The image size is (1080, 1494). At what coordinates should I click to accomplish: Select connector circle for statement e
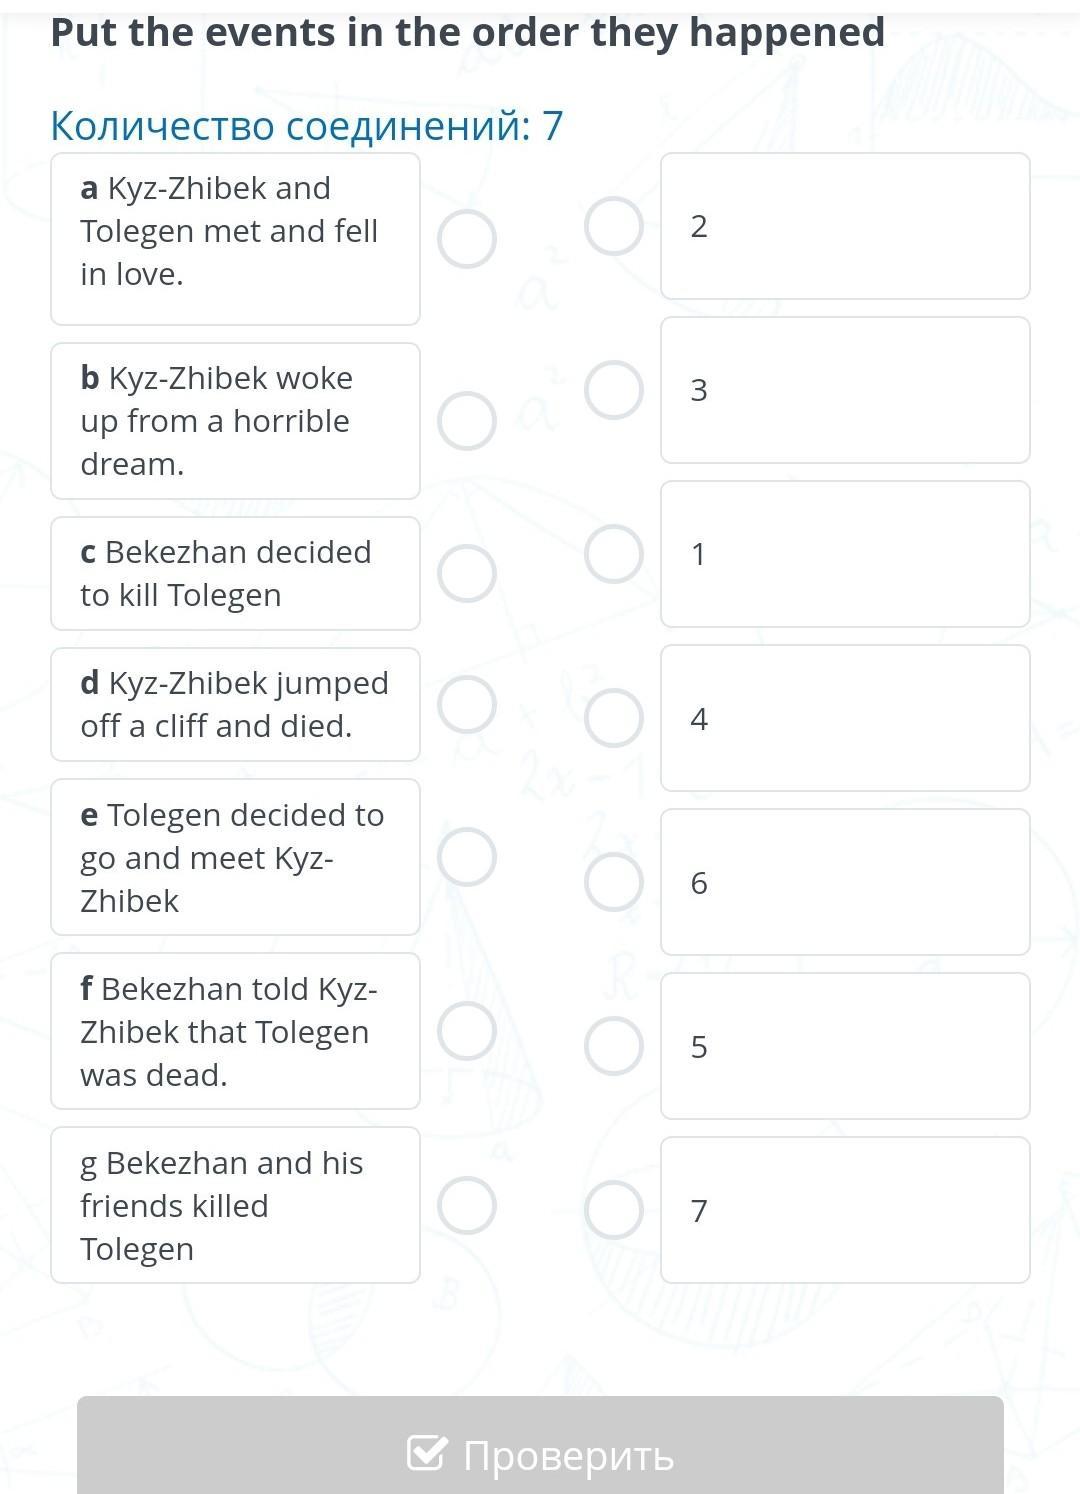coord(467,857)
